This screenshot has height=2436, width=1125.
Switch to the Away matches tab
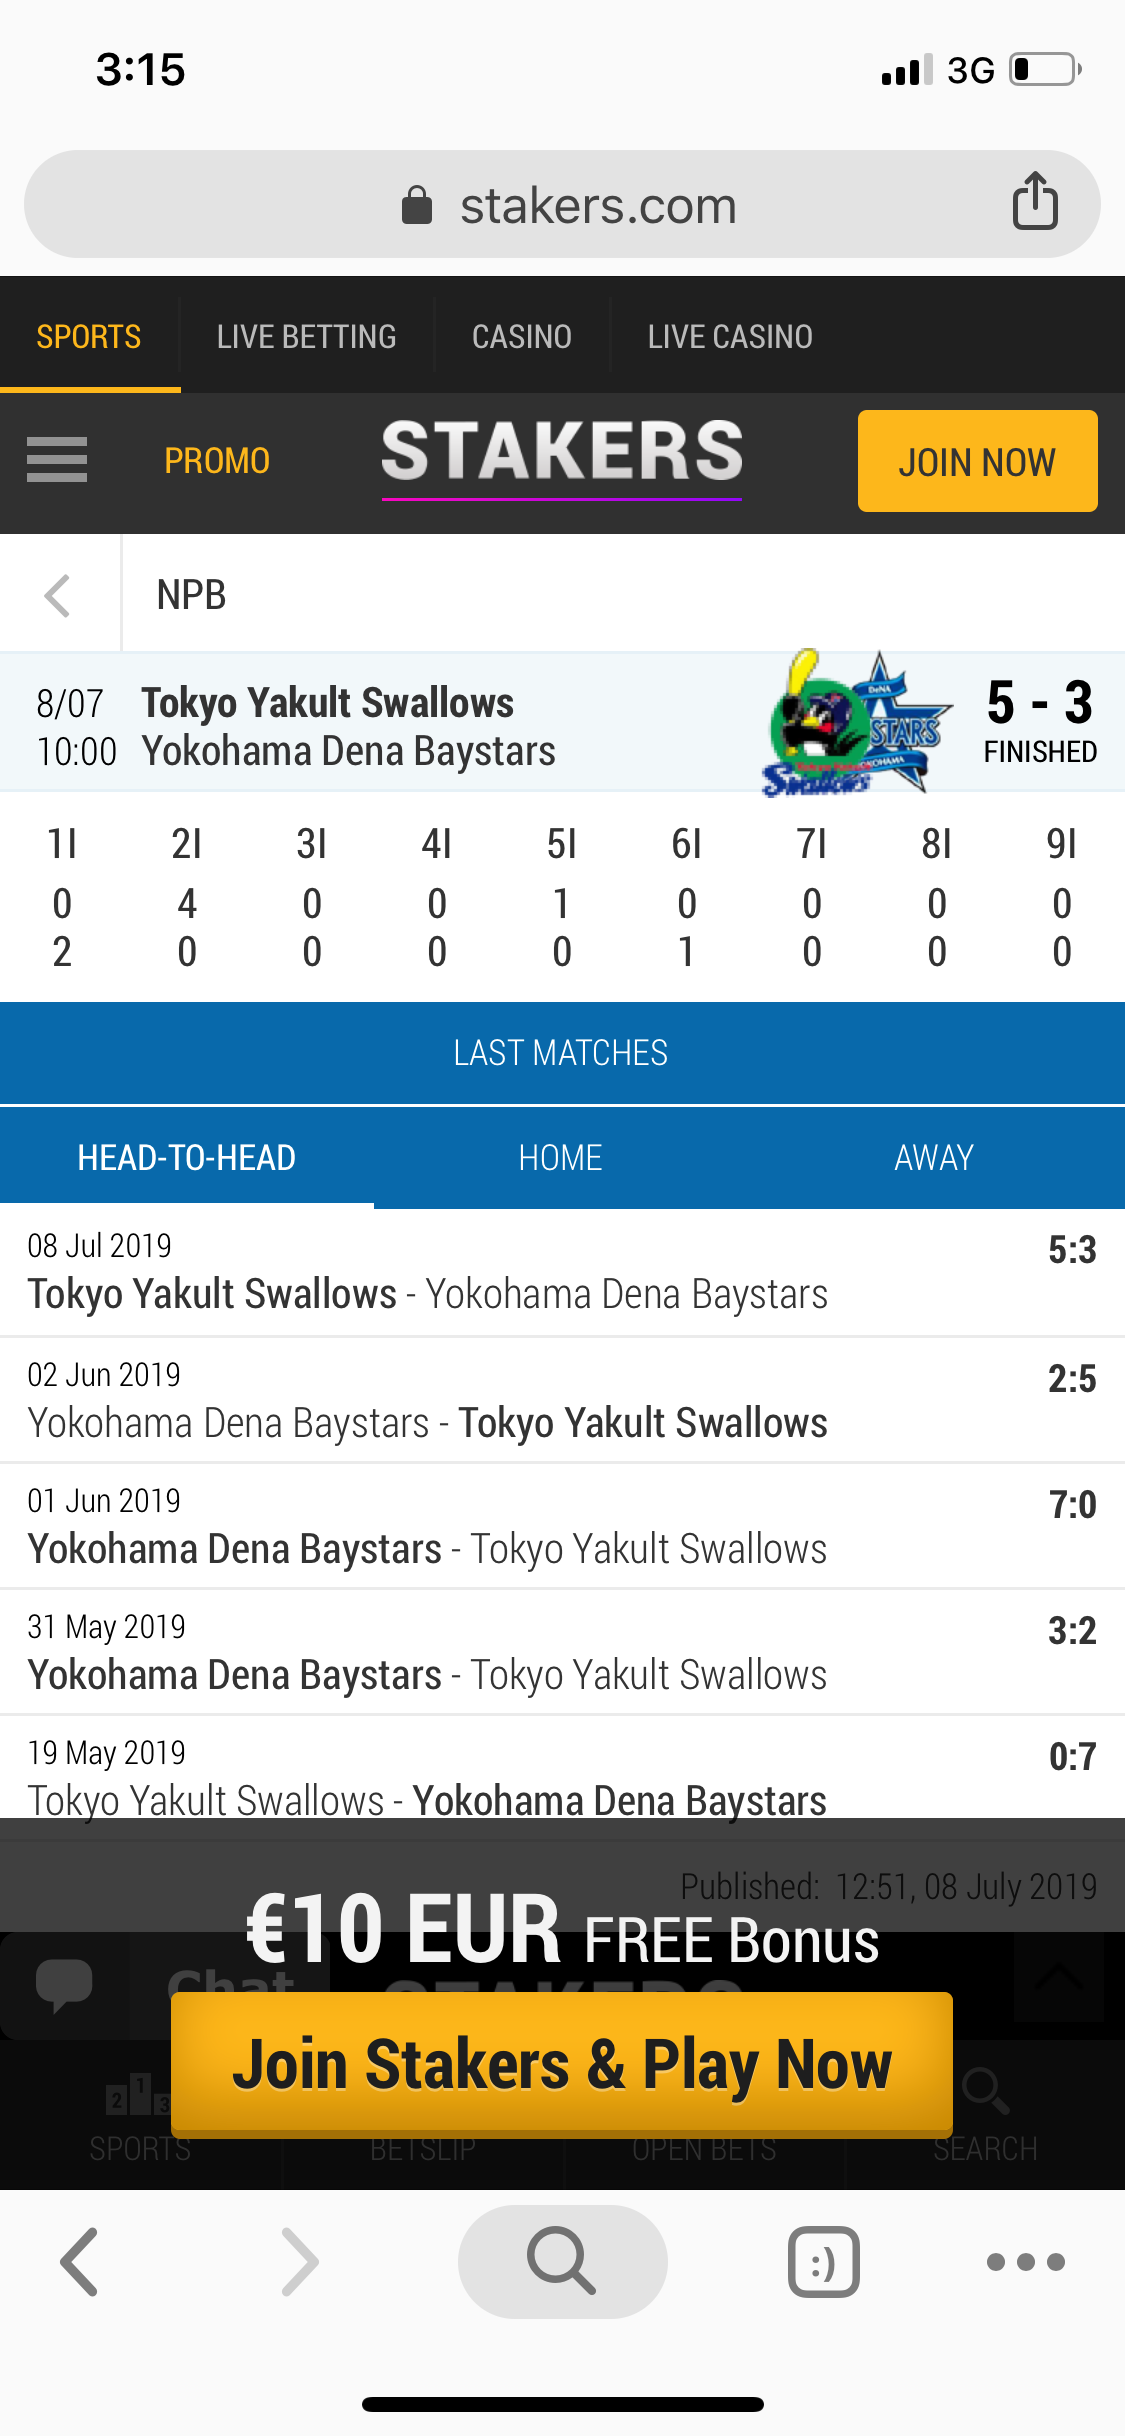[934, 1158]
